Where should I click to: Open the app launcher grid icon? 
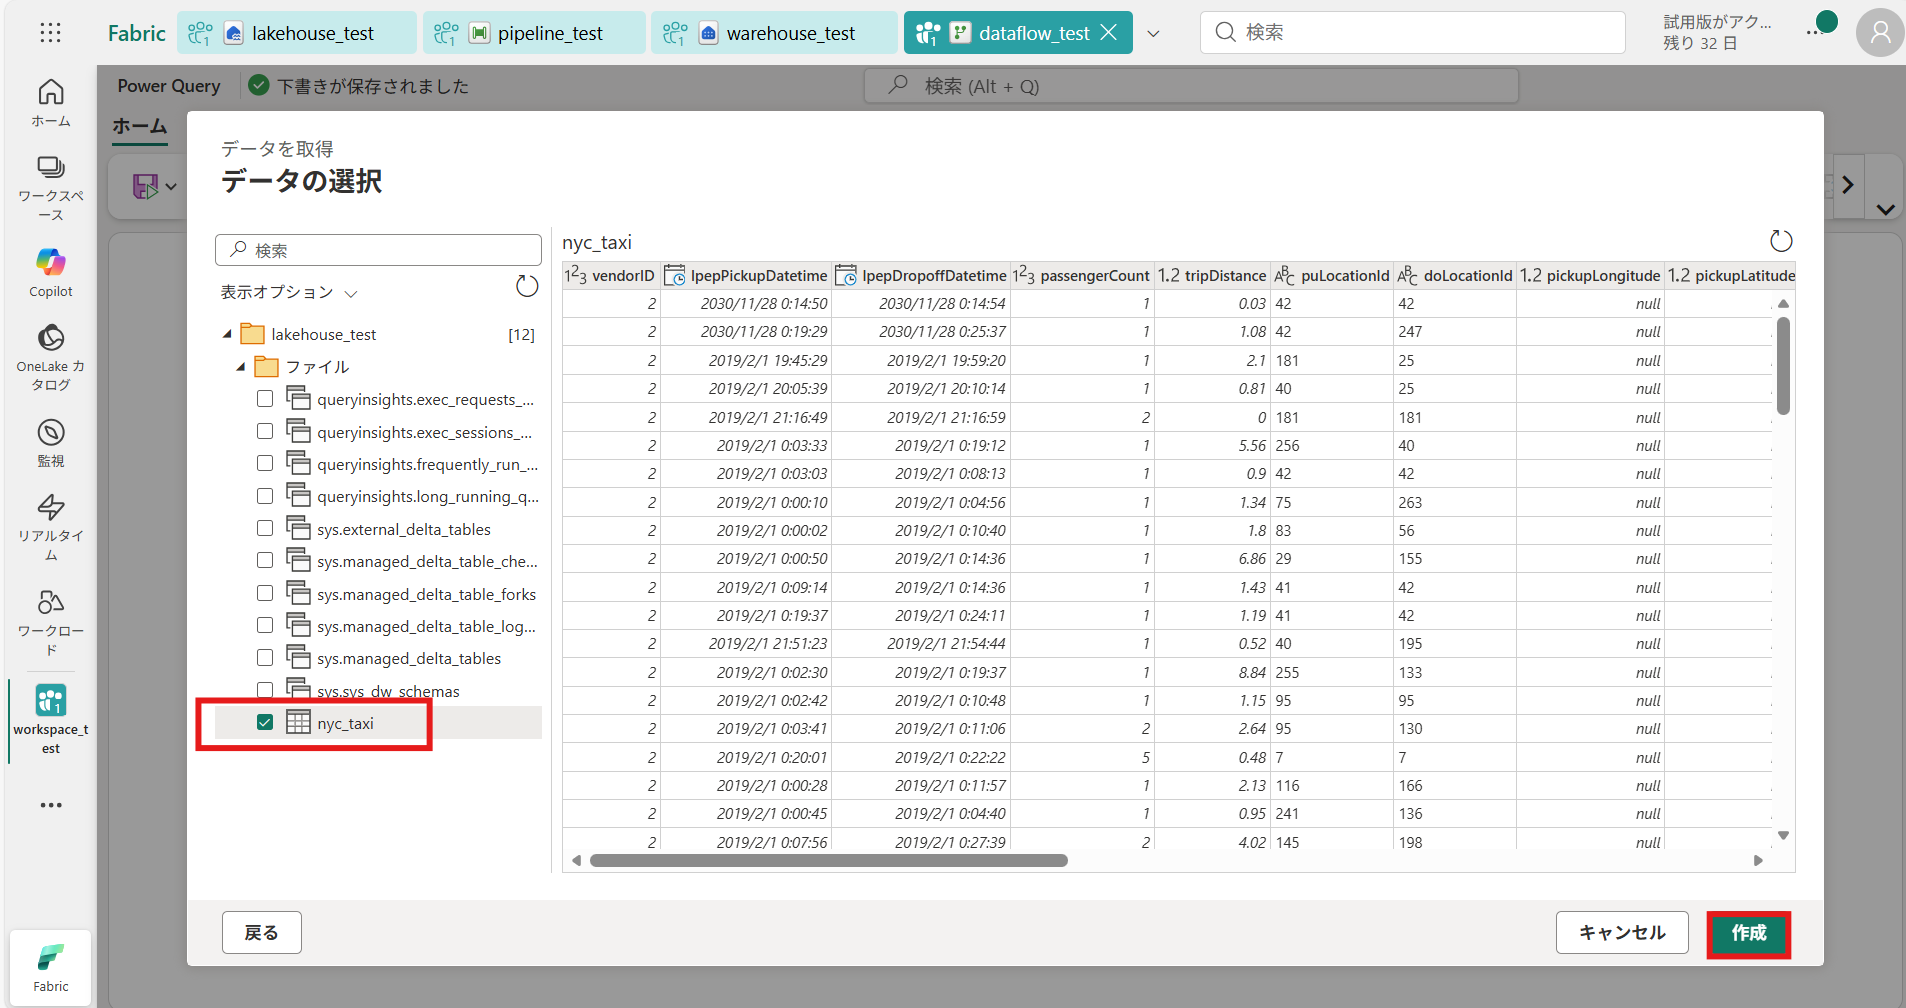pyautogui.click(x=50, y=33)
